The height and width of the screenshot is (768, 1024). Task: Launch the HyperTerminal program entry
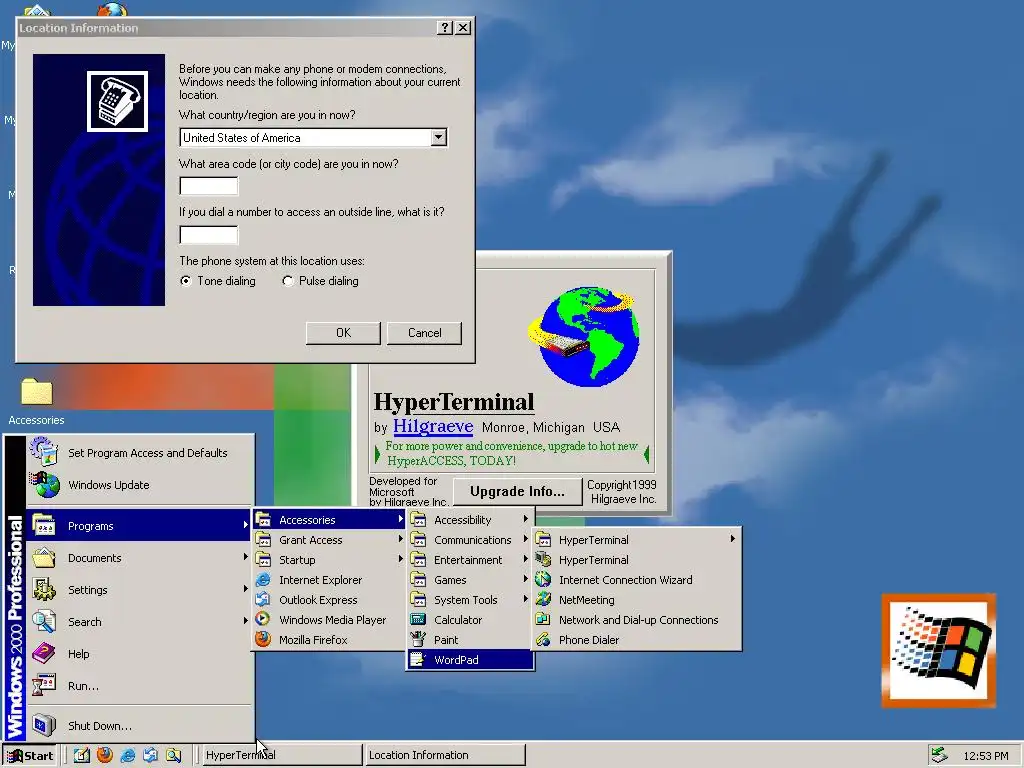coord(637,560)
